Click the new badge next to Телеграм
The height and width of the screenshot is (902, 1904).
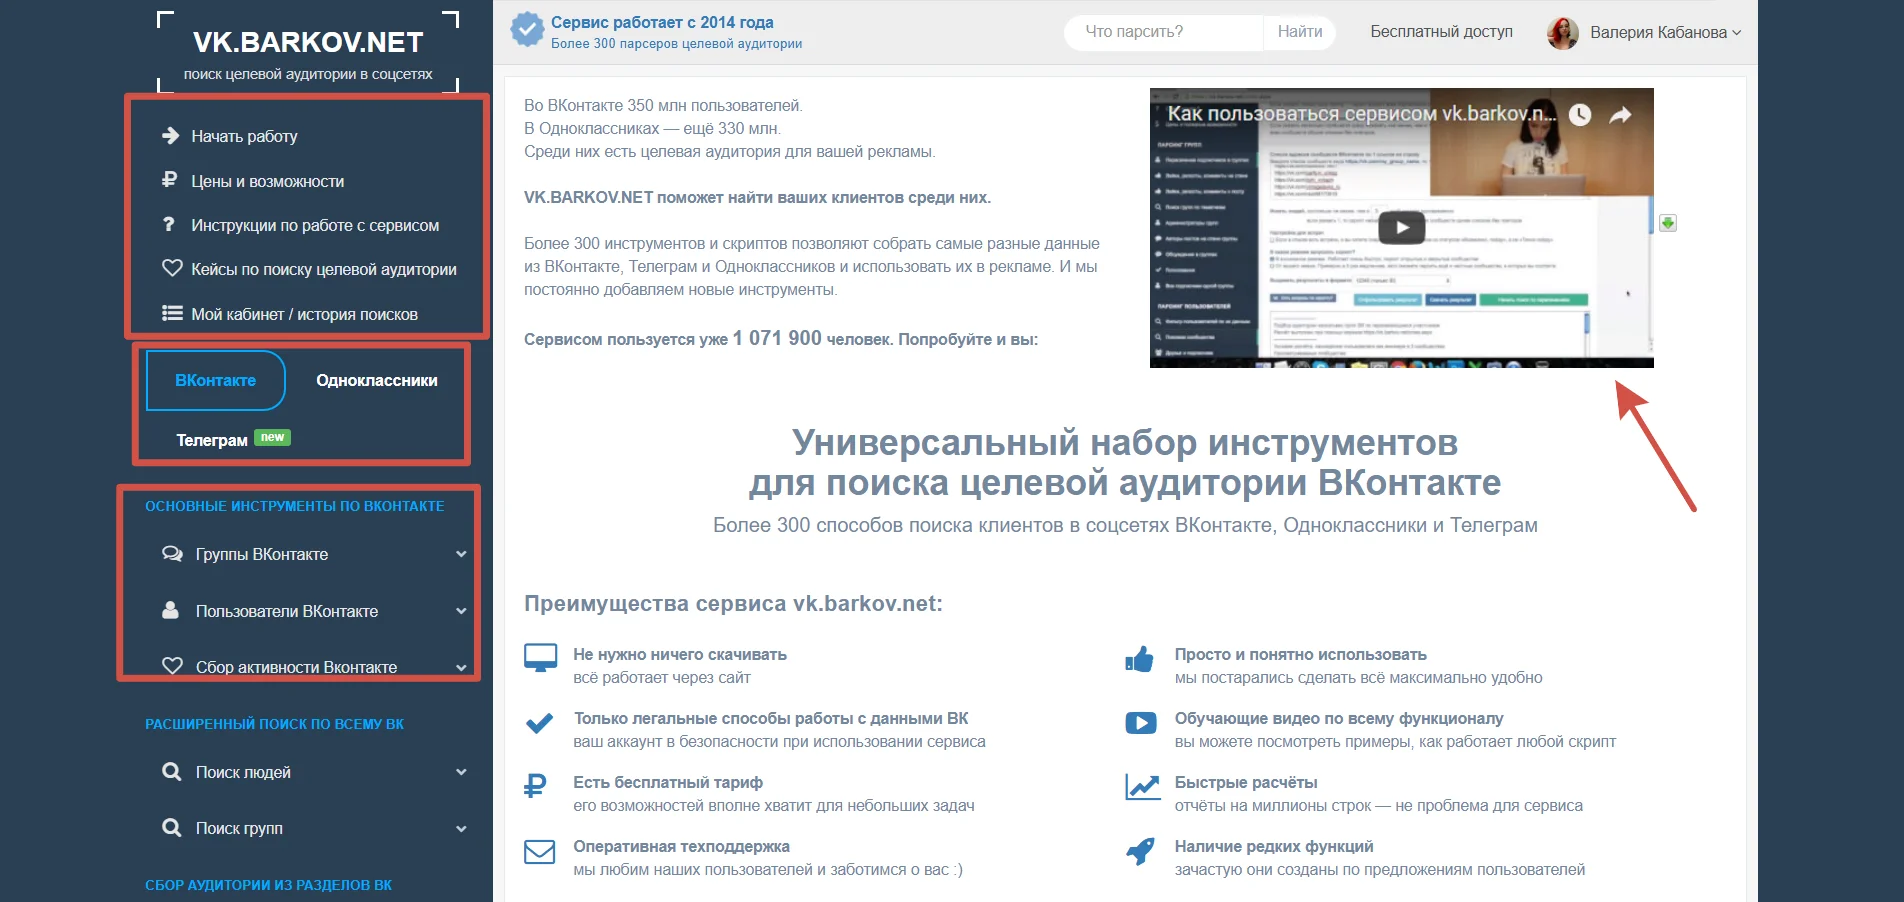272,437
